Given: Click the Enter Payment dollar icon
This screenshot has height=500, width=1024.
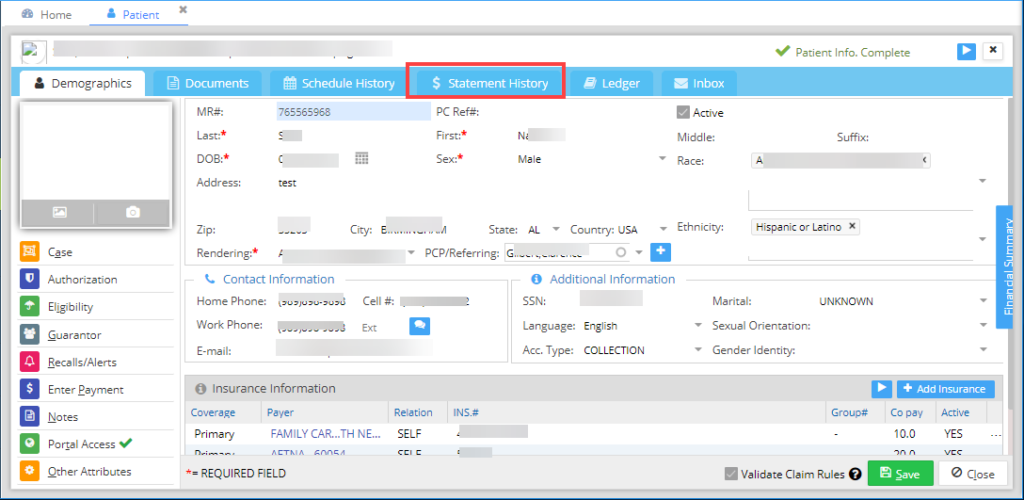Looking at the screenshot, I should pos(29,390).
